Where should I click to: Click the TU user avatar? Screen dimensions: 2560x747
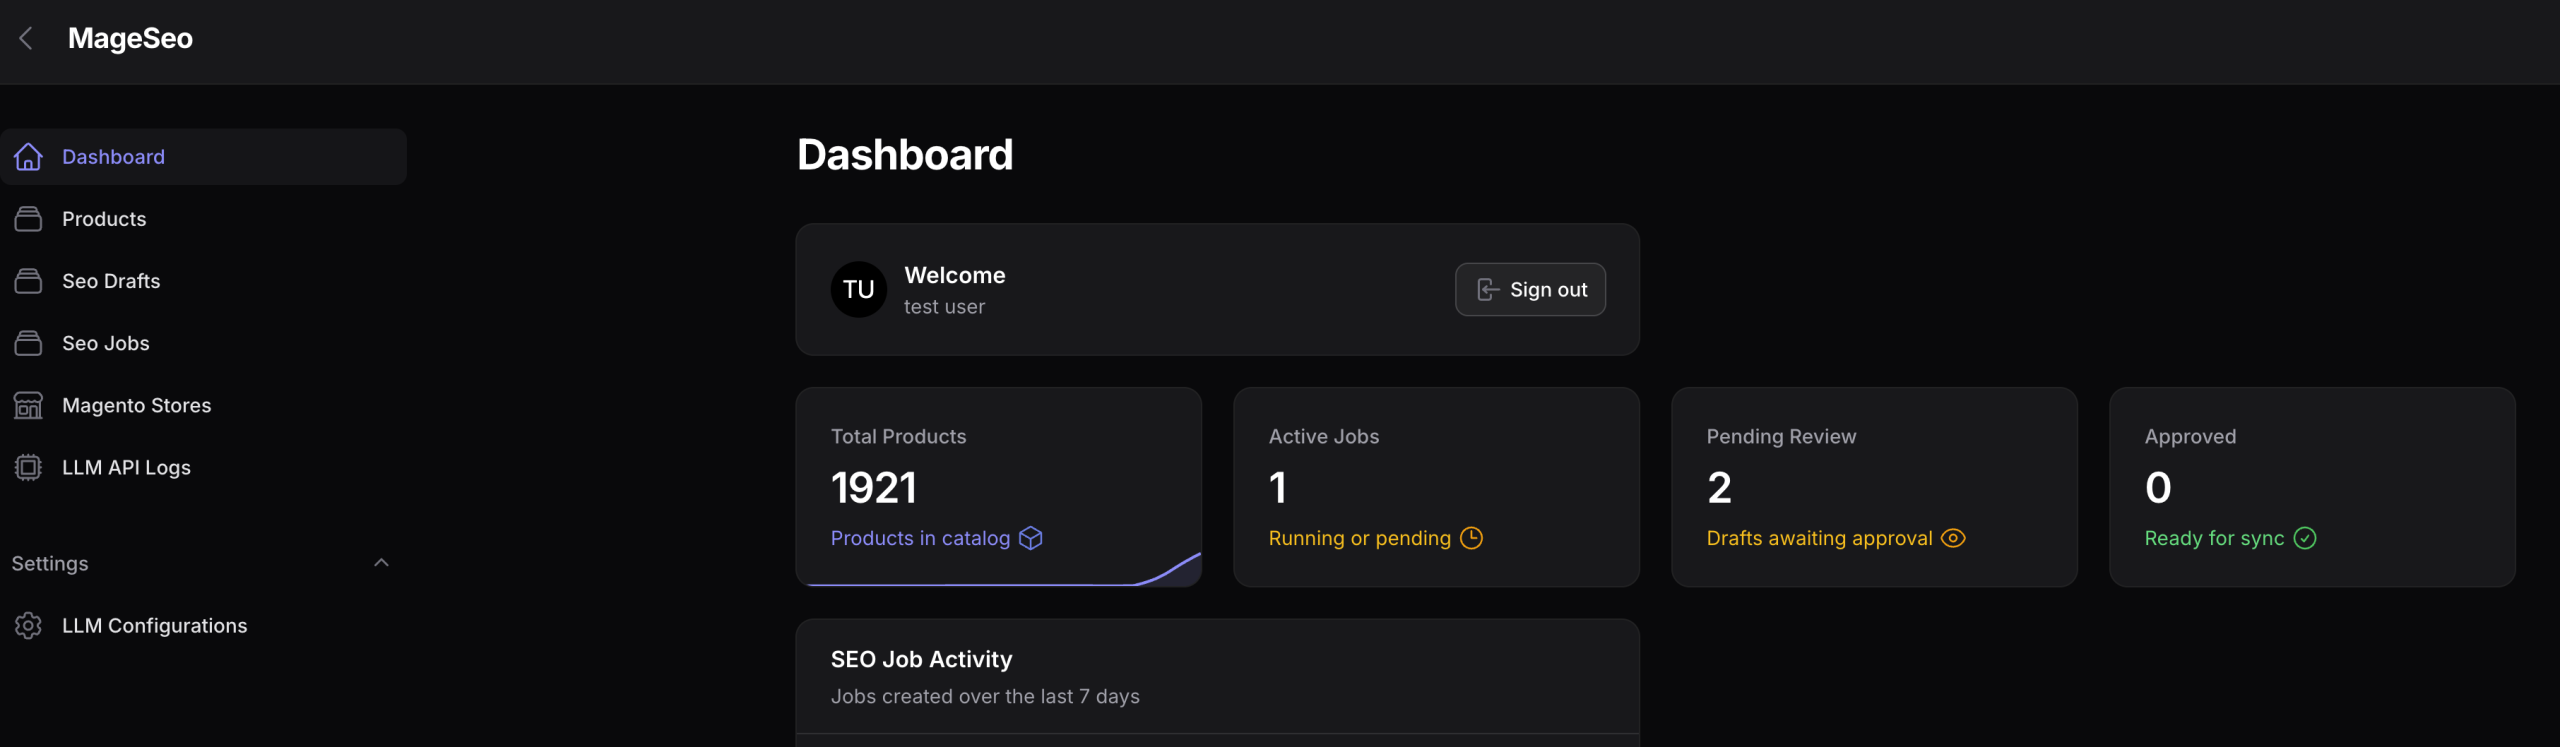858,290
